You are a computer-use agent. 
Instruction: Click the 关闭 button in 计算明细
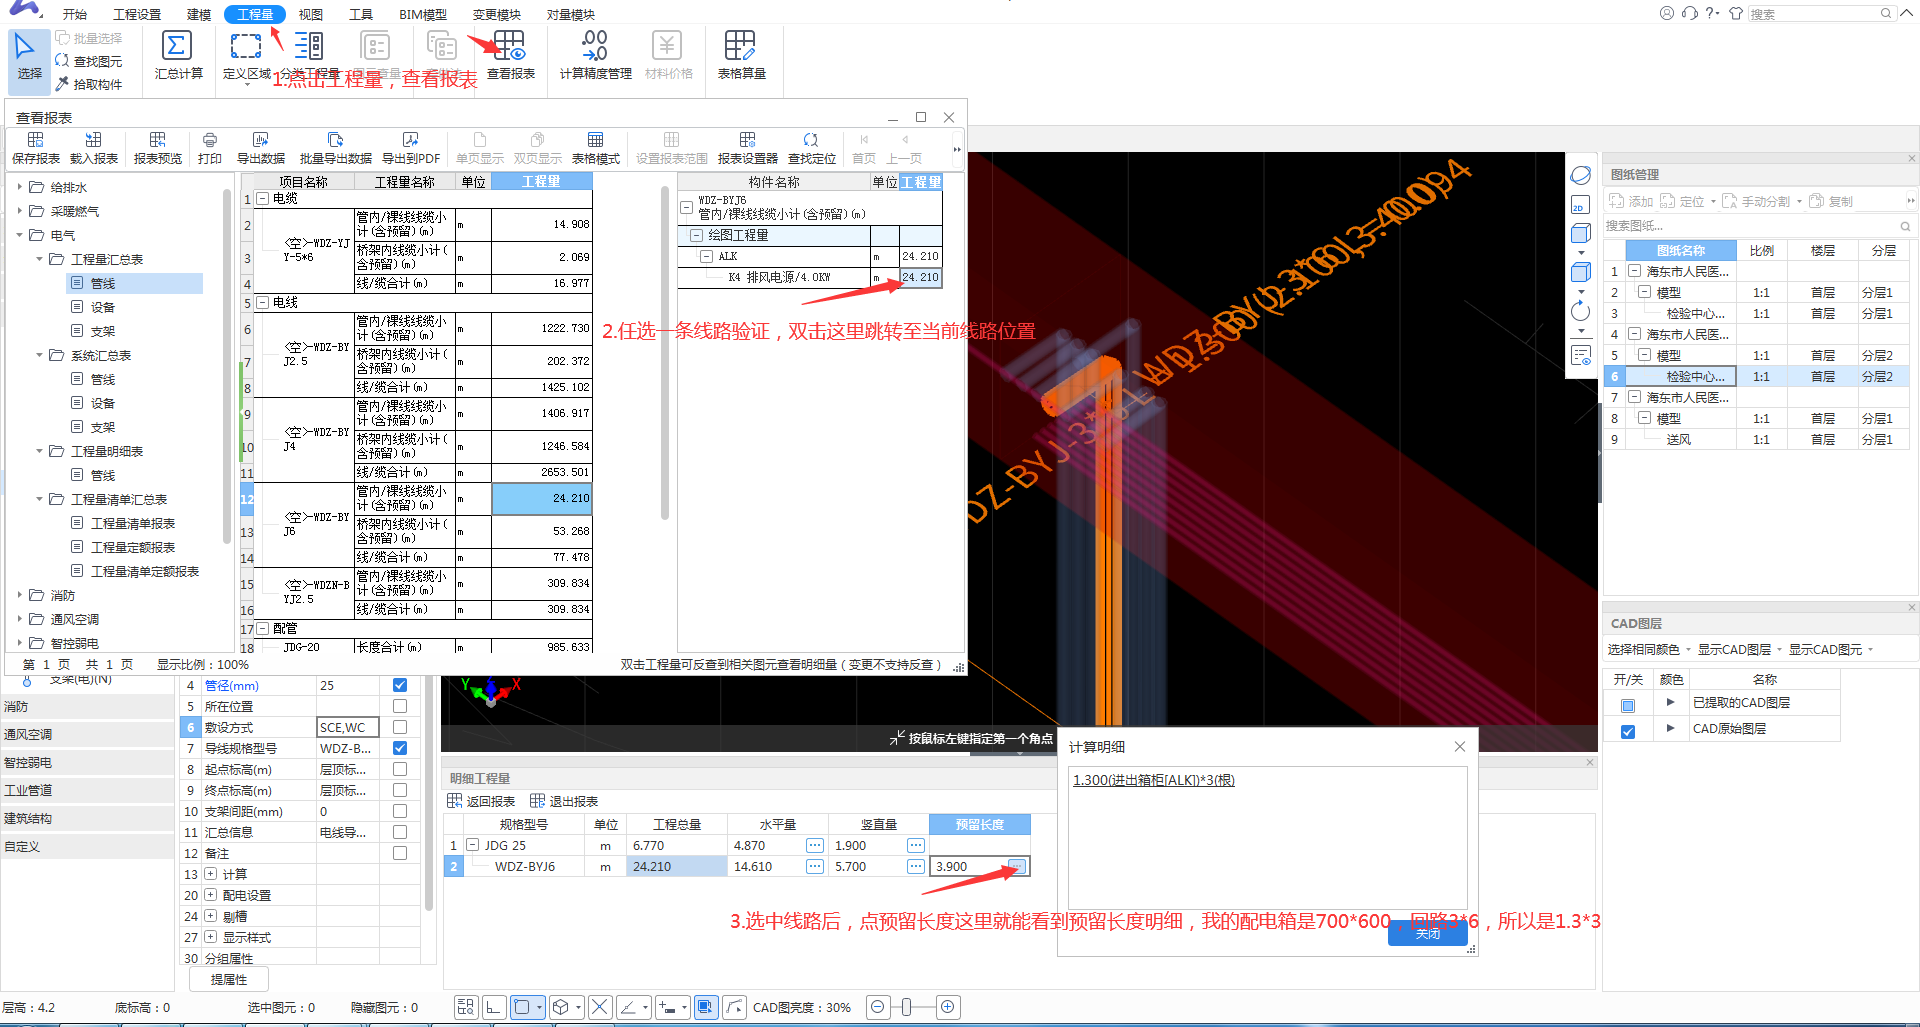tap(1428, 933)
